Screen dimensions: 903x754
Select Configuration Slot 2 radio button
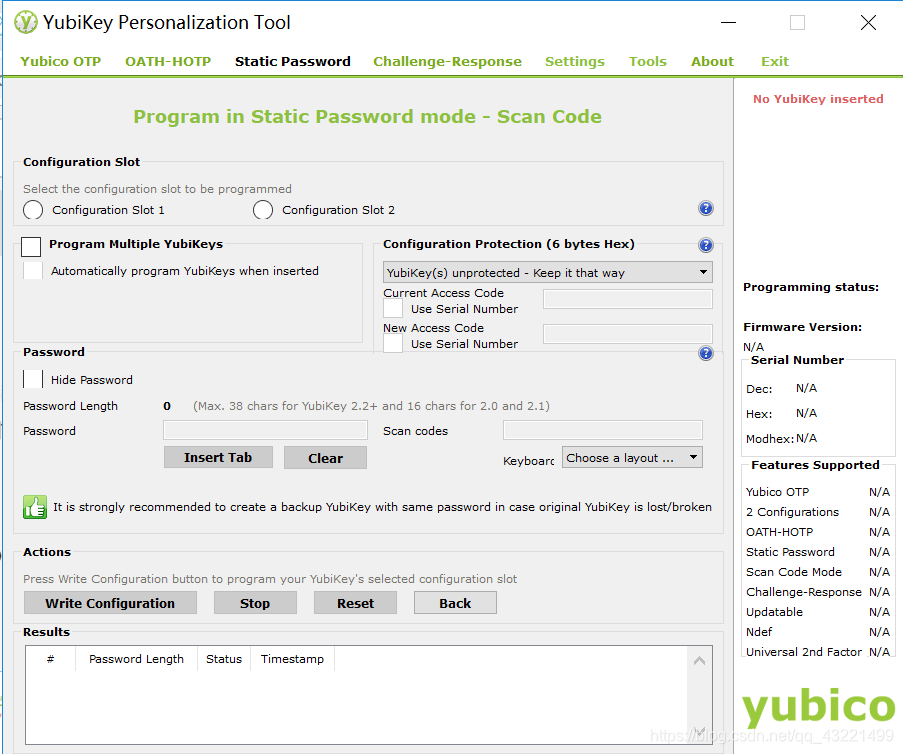pos(263,210)
